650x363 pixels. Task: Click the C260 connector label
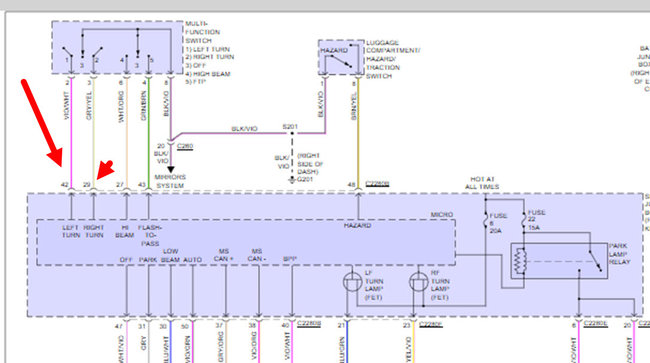pos(185,146)
